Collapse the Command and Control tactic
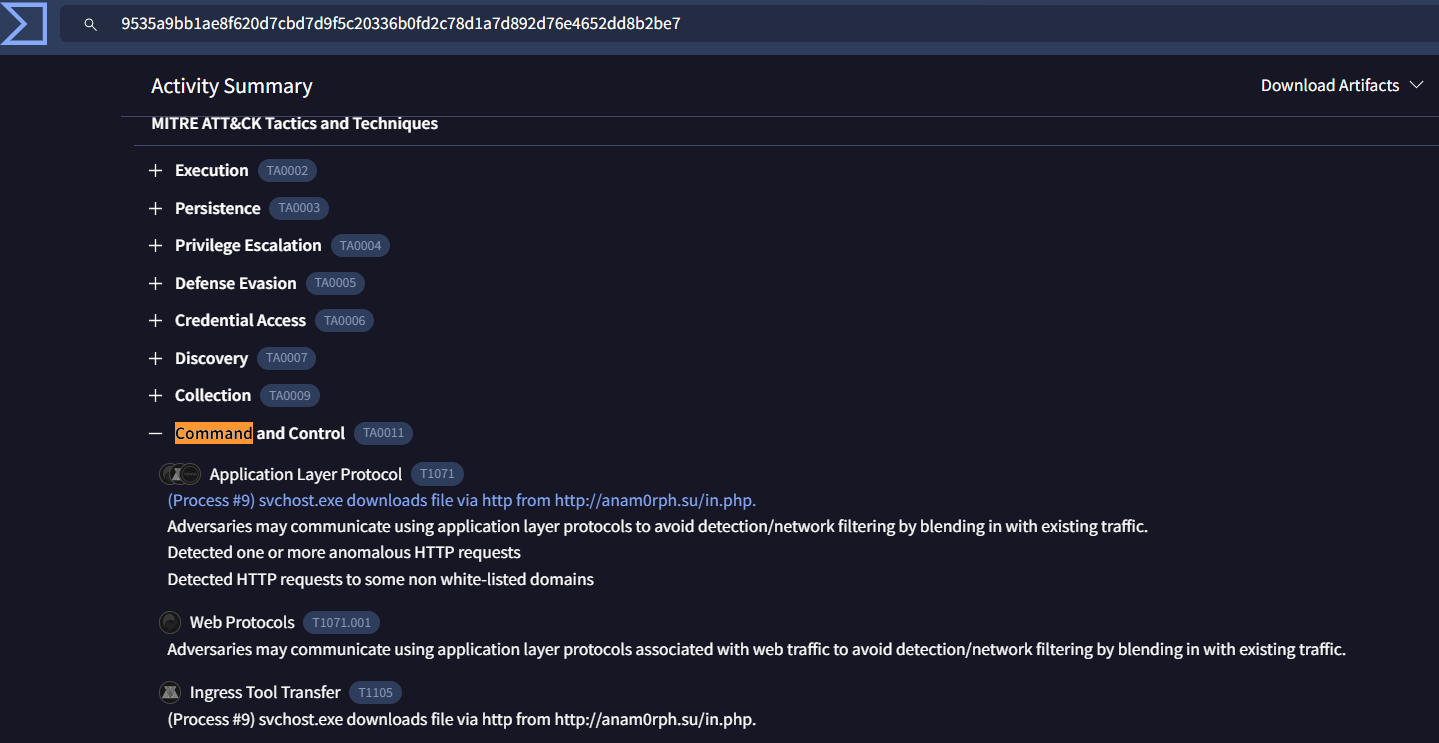This screenshot has width=1439, height=743. click(x=155, y=433)
